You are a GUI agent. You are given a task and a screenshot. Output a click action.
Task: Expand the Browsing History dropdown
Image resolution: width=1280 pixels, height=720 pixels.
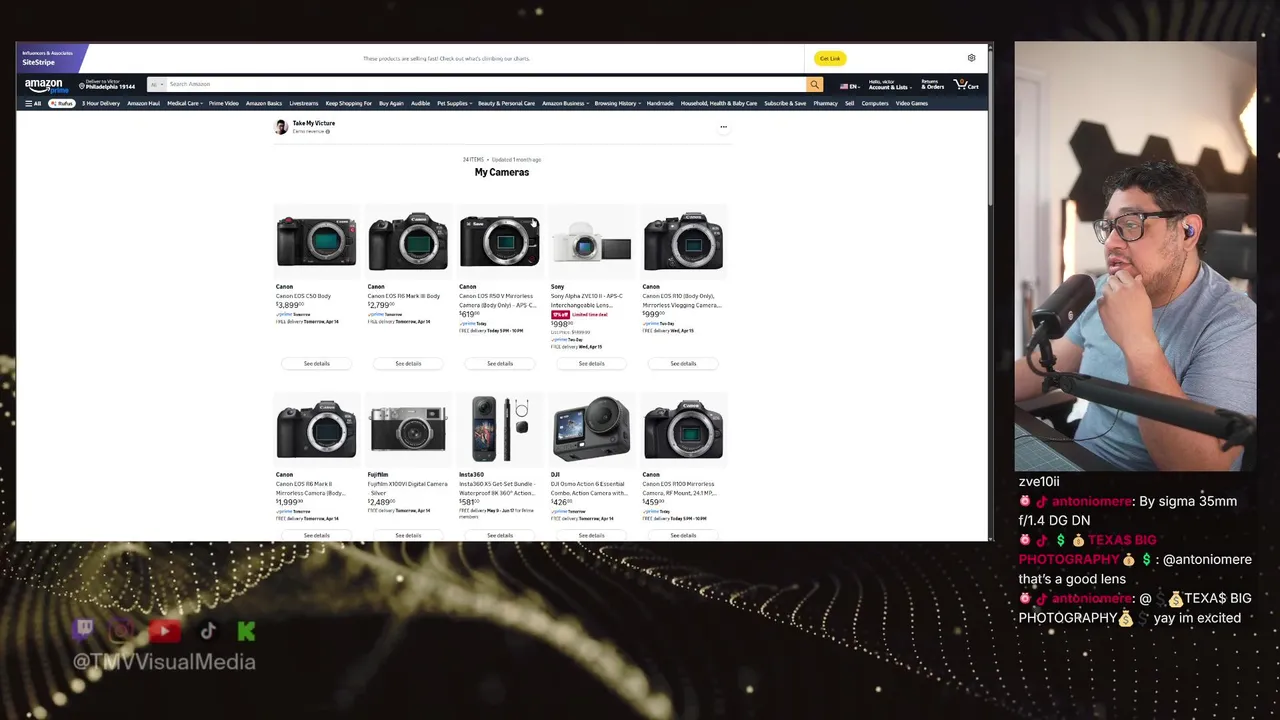click(617, 103)
